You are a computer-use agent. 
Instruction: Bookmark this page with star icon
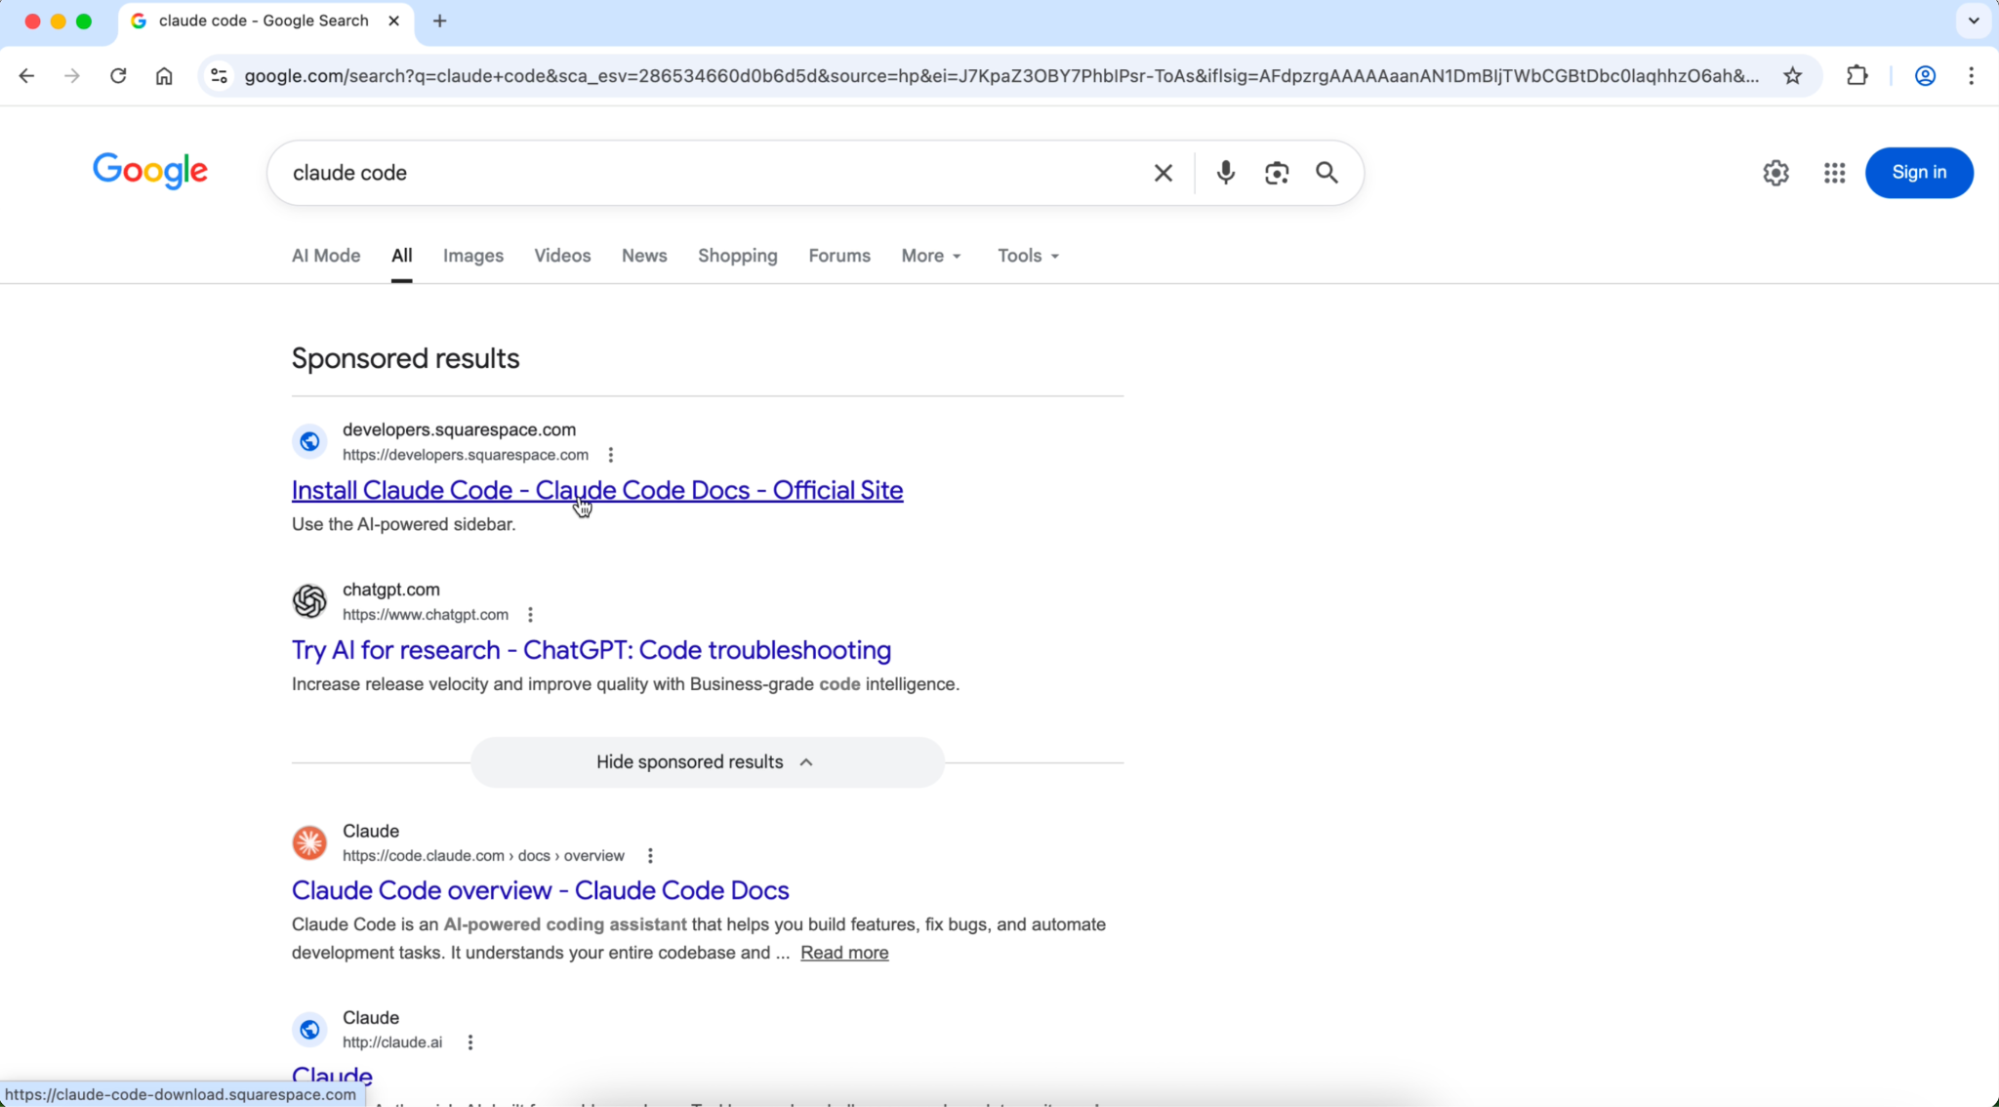tap(1792, 76)
